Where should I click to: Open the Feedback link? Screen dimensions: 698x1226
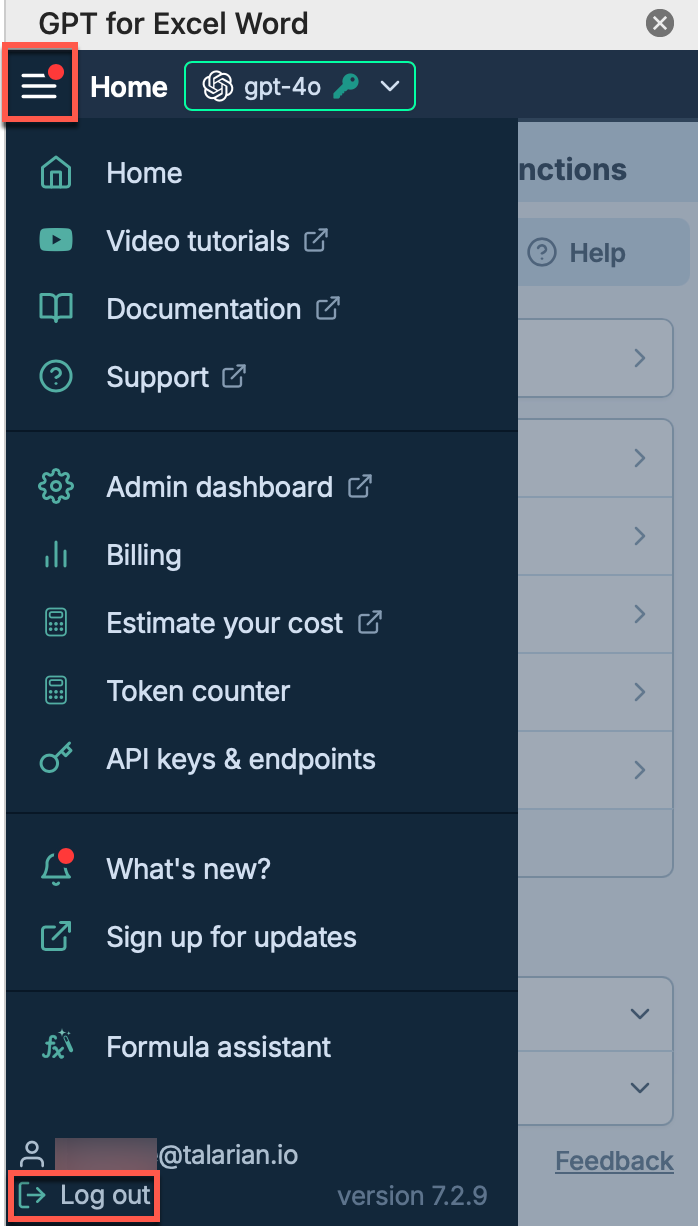[614, 1160]
